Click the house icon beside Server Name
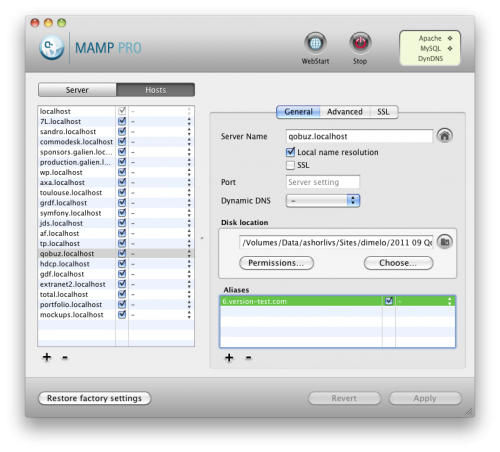Image resolution: width=500 pixels, height=452 pixels. [445, 136]
